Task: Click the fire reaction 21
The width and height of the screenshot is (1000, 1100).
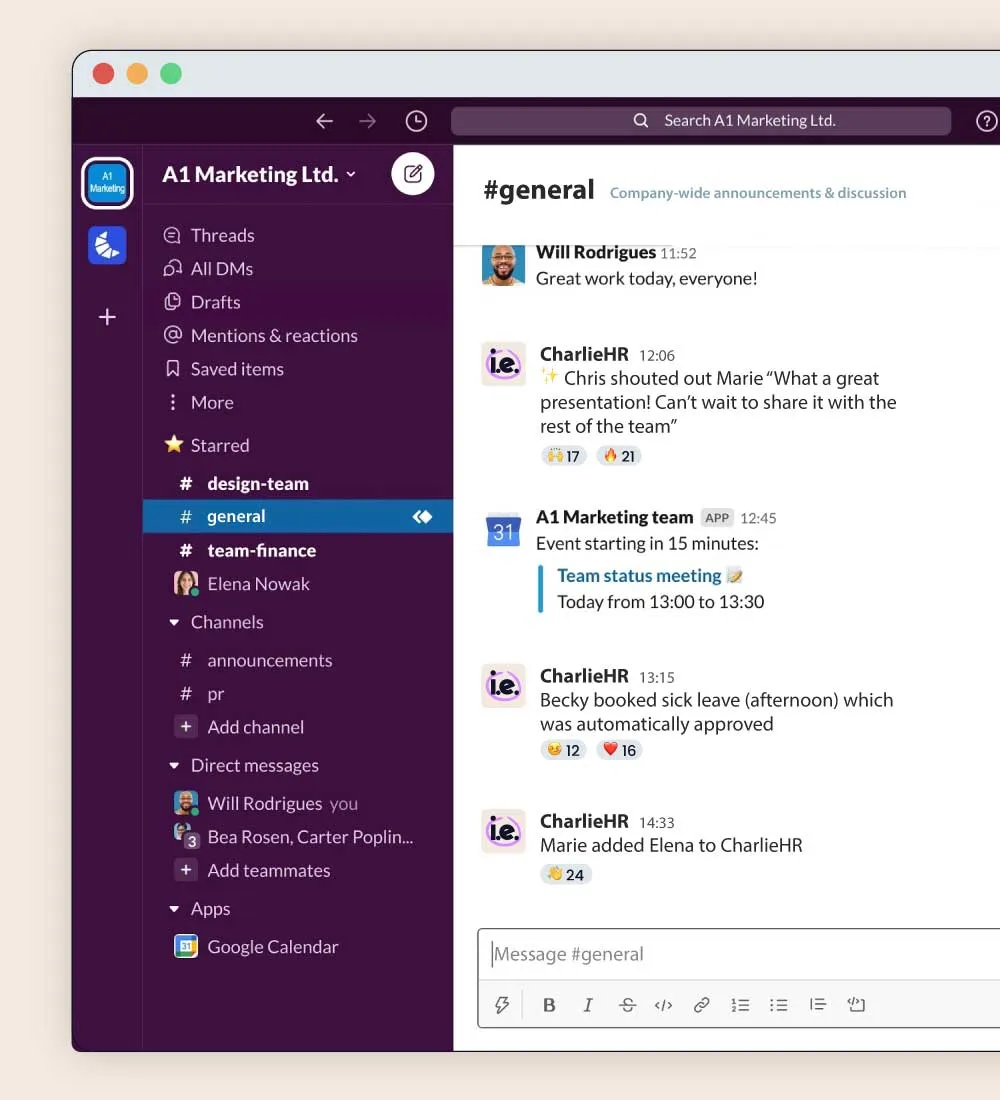Action: tap(619, 456)
